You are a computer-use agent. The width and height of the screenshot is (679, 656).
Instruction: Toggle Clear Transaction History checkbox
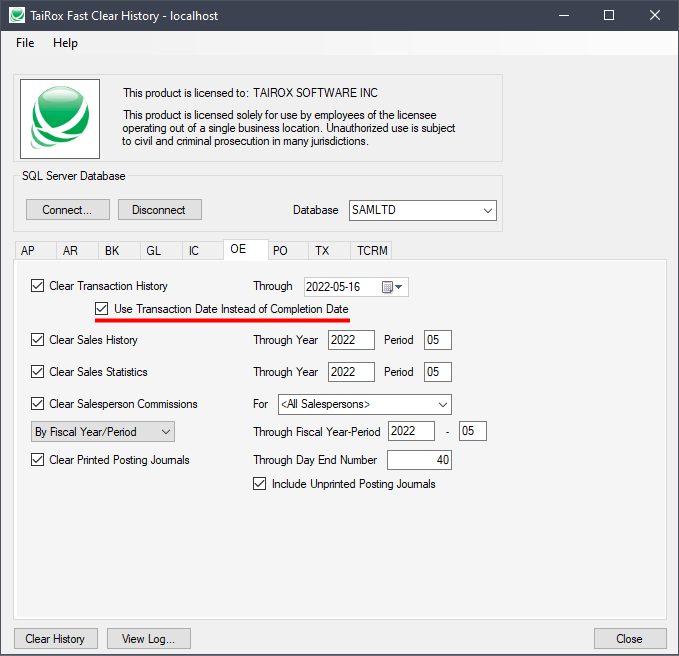point(37,286)
